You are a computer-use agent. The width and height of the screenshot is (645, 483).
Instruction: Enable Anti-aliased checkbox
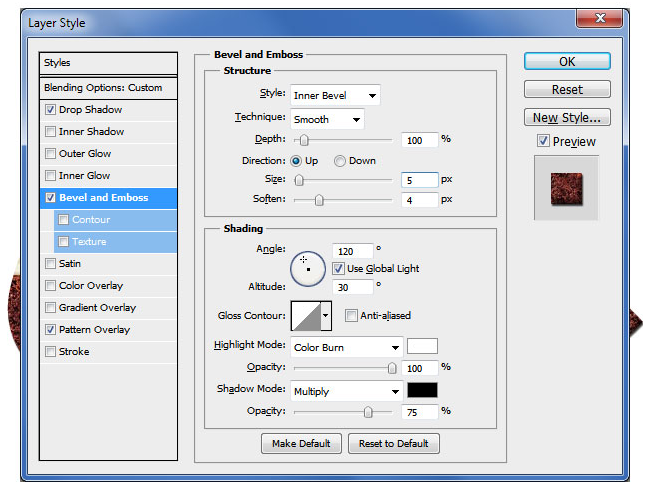tap(351, 316)
